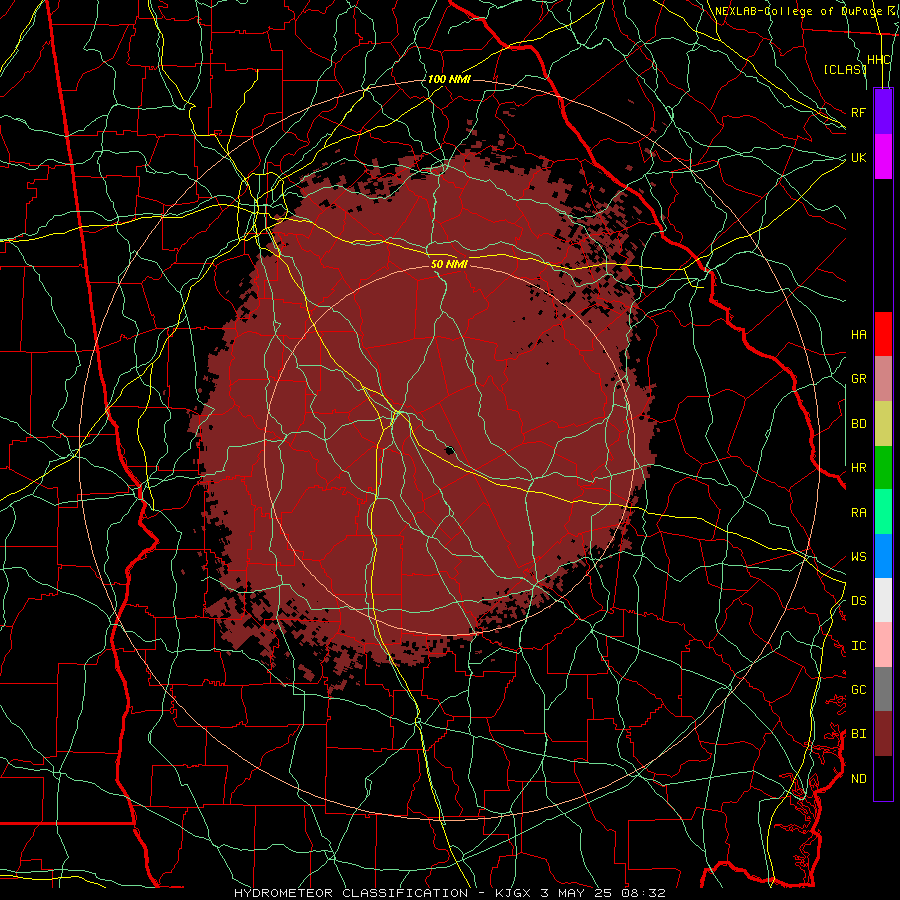The height and width of the screenshot is (900, 900).
Task: Click the HA red legend swatch
Action: click(883, 334)
